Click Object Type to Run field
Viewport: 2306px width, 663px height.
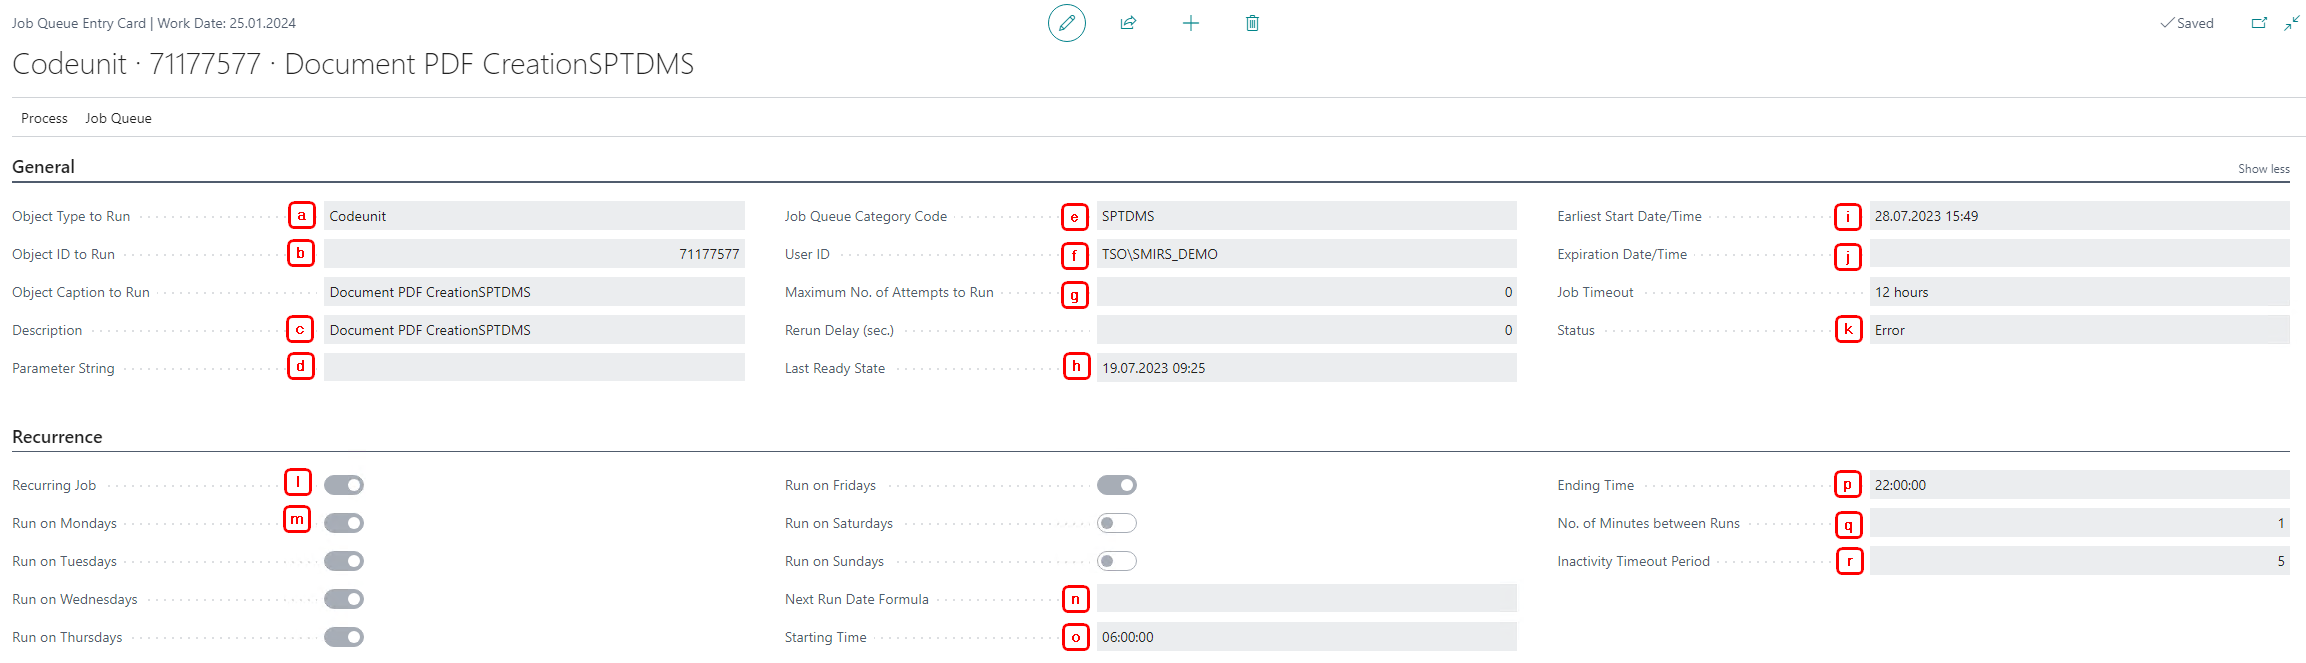coord(534,216)
